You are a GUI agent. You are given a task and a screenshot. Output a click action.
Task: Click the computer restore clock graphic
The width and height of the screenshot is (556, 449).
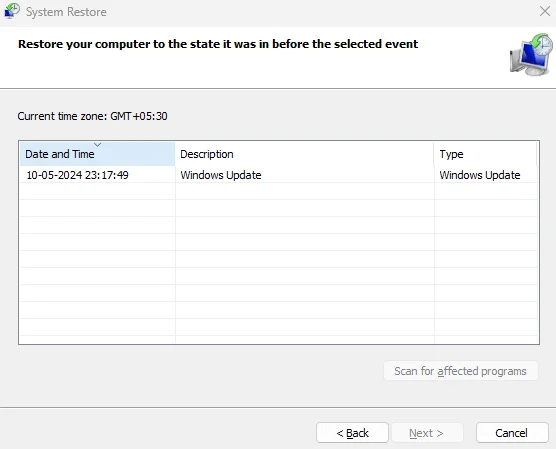coord(531,54)
